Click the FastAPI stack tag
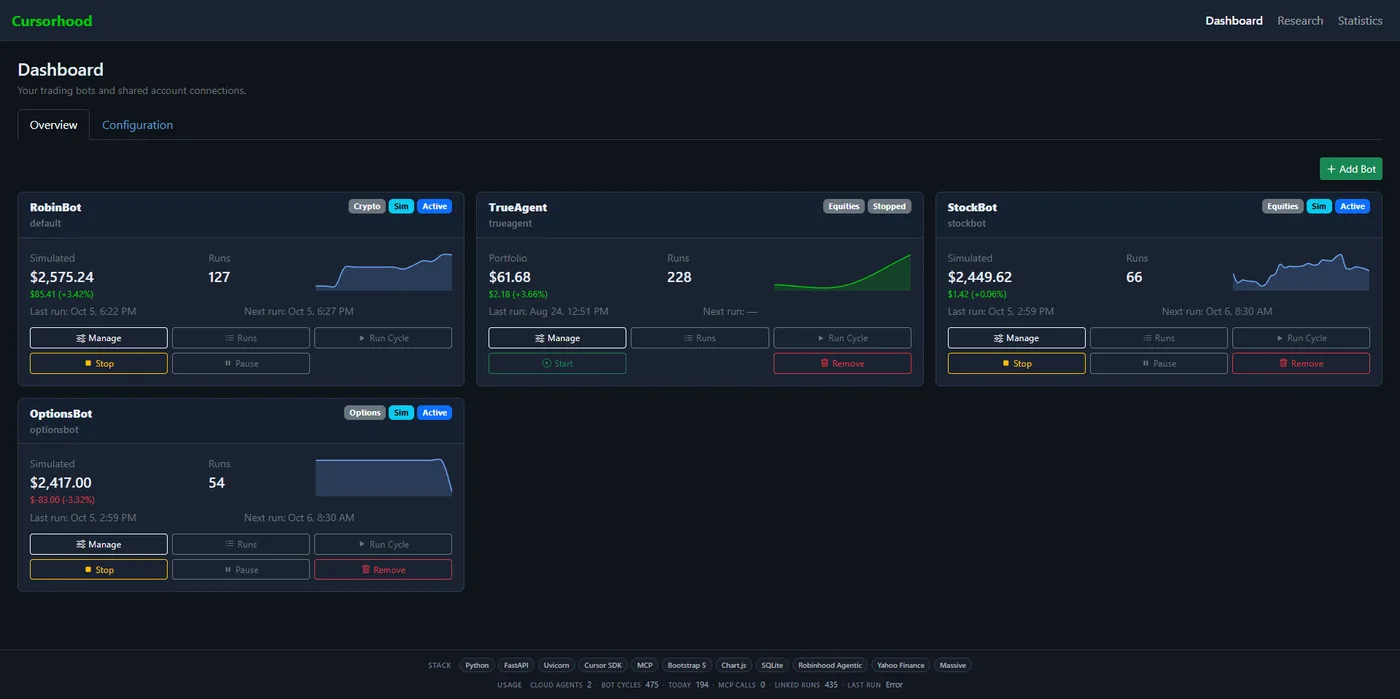Image resolution: width=1400 pixels, height=699 pixels. coord(516,665)
